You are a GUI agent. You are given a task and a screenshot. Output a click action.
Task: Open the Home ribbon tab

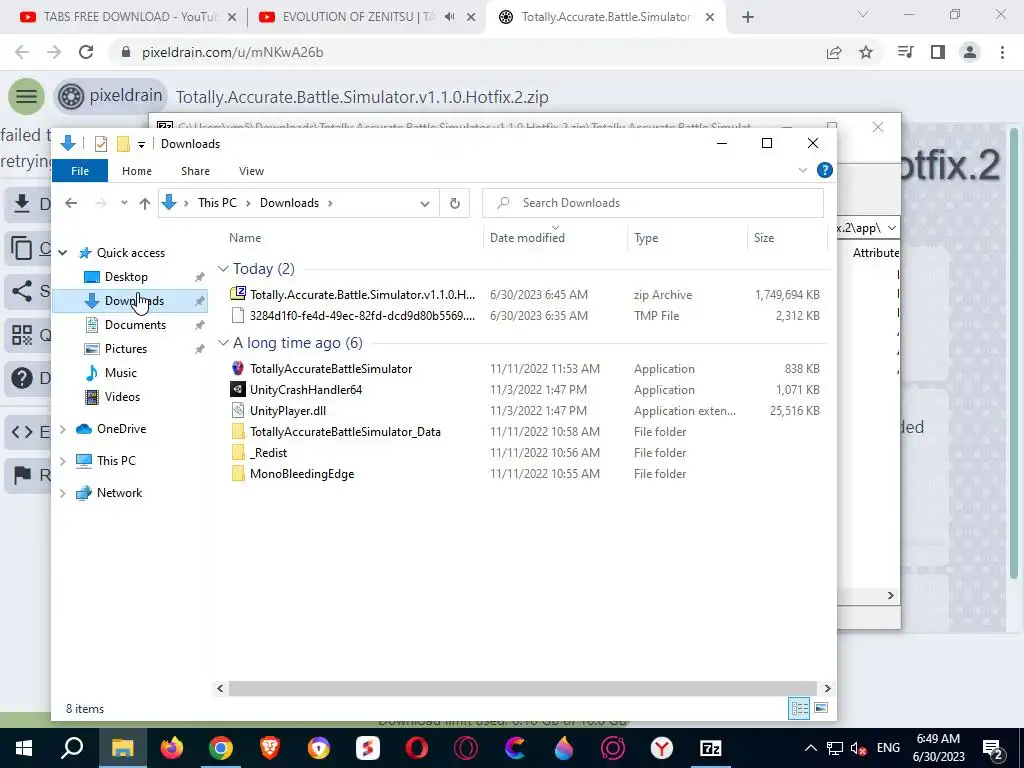pos(136,171)
